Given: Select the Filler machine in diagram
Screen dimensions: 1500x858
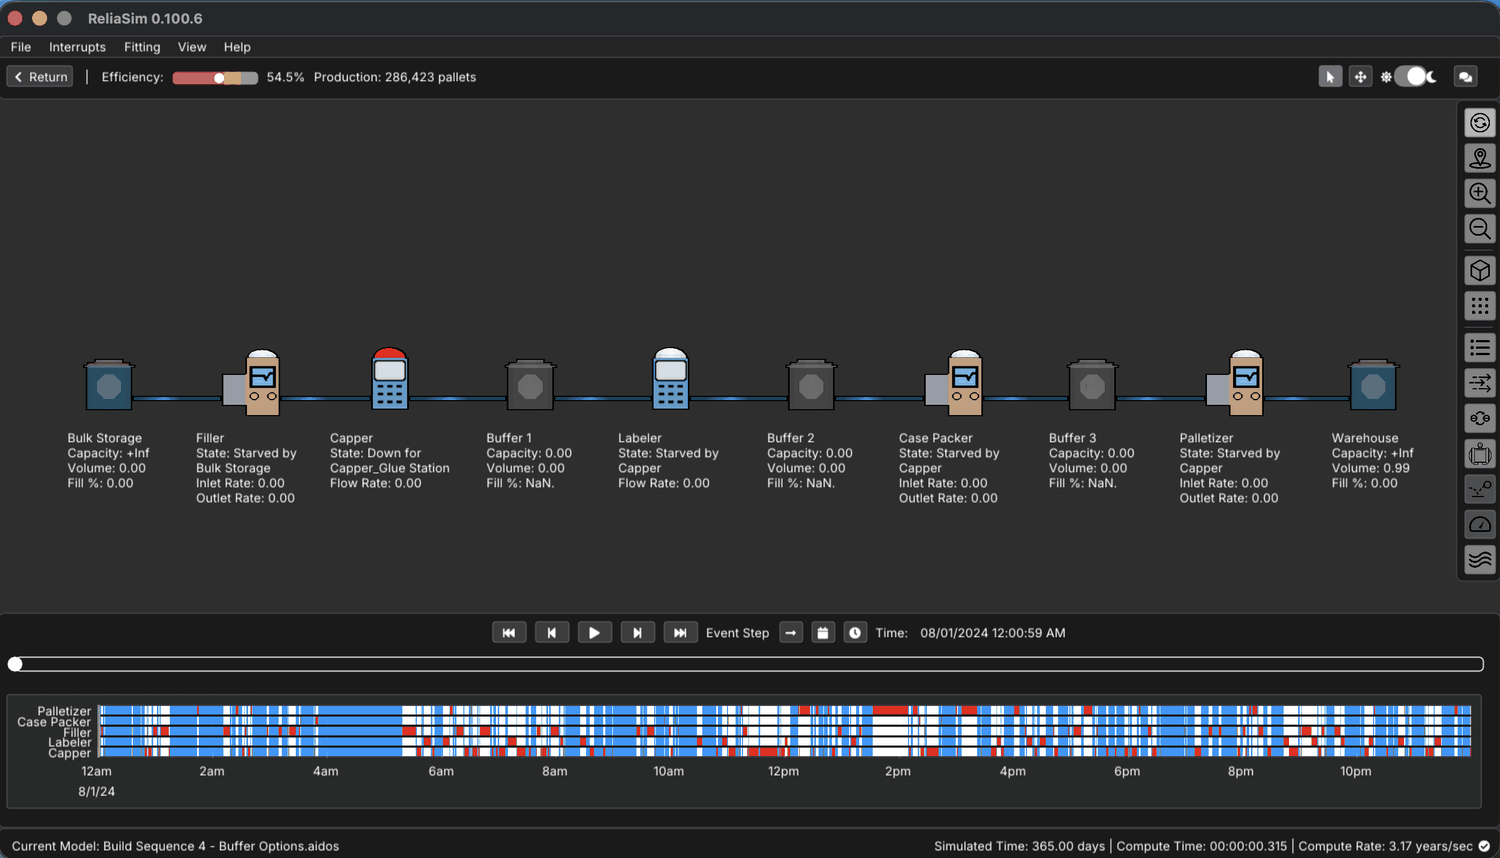Looking at the screenshot, I should (252, 382).
